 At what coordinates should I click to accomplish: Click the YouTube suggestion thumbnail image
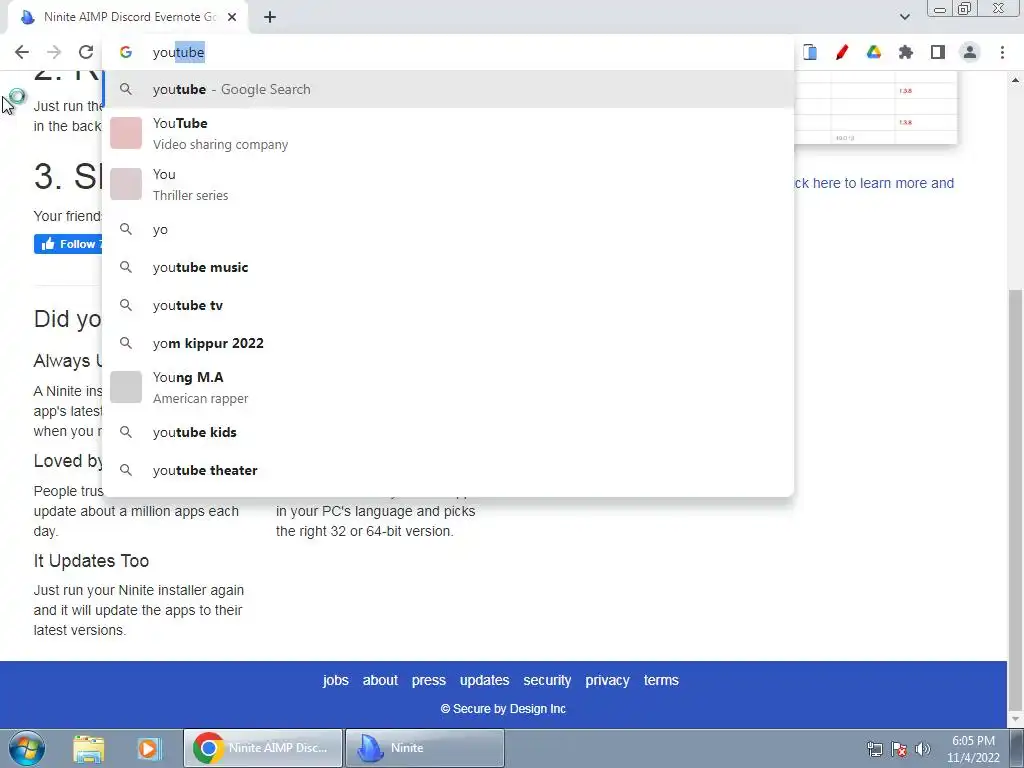coord(126,133)
